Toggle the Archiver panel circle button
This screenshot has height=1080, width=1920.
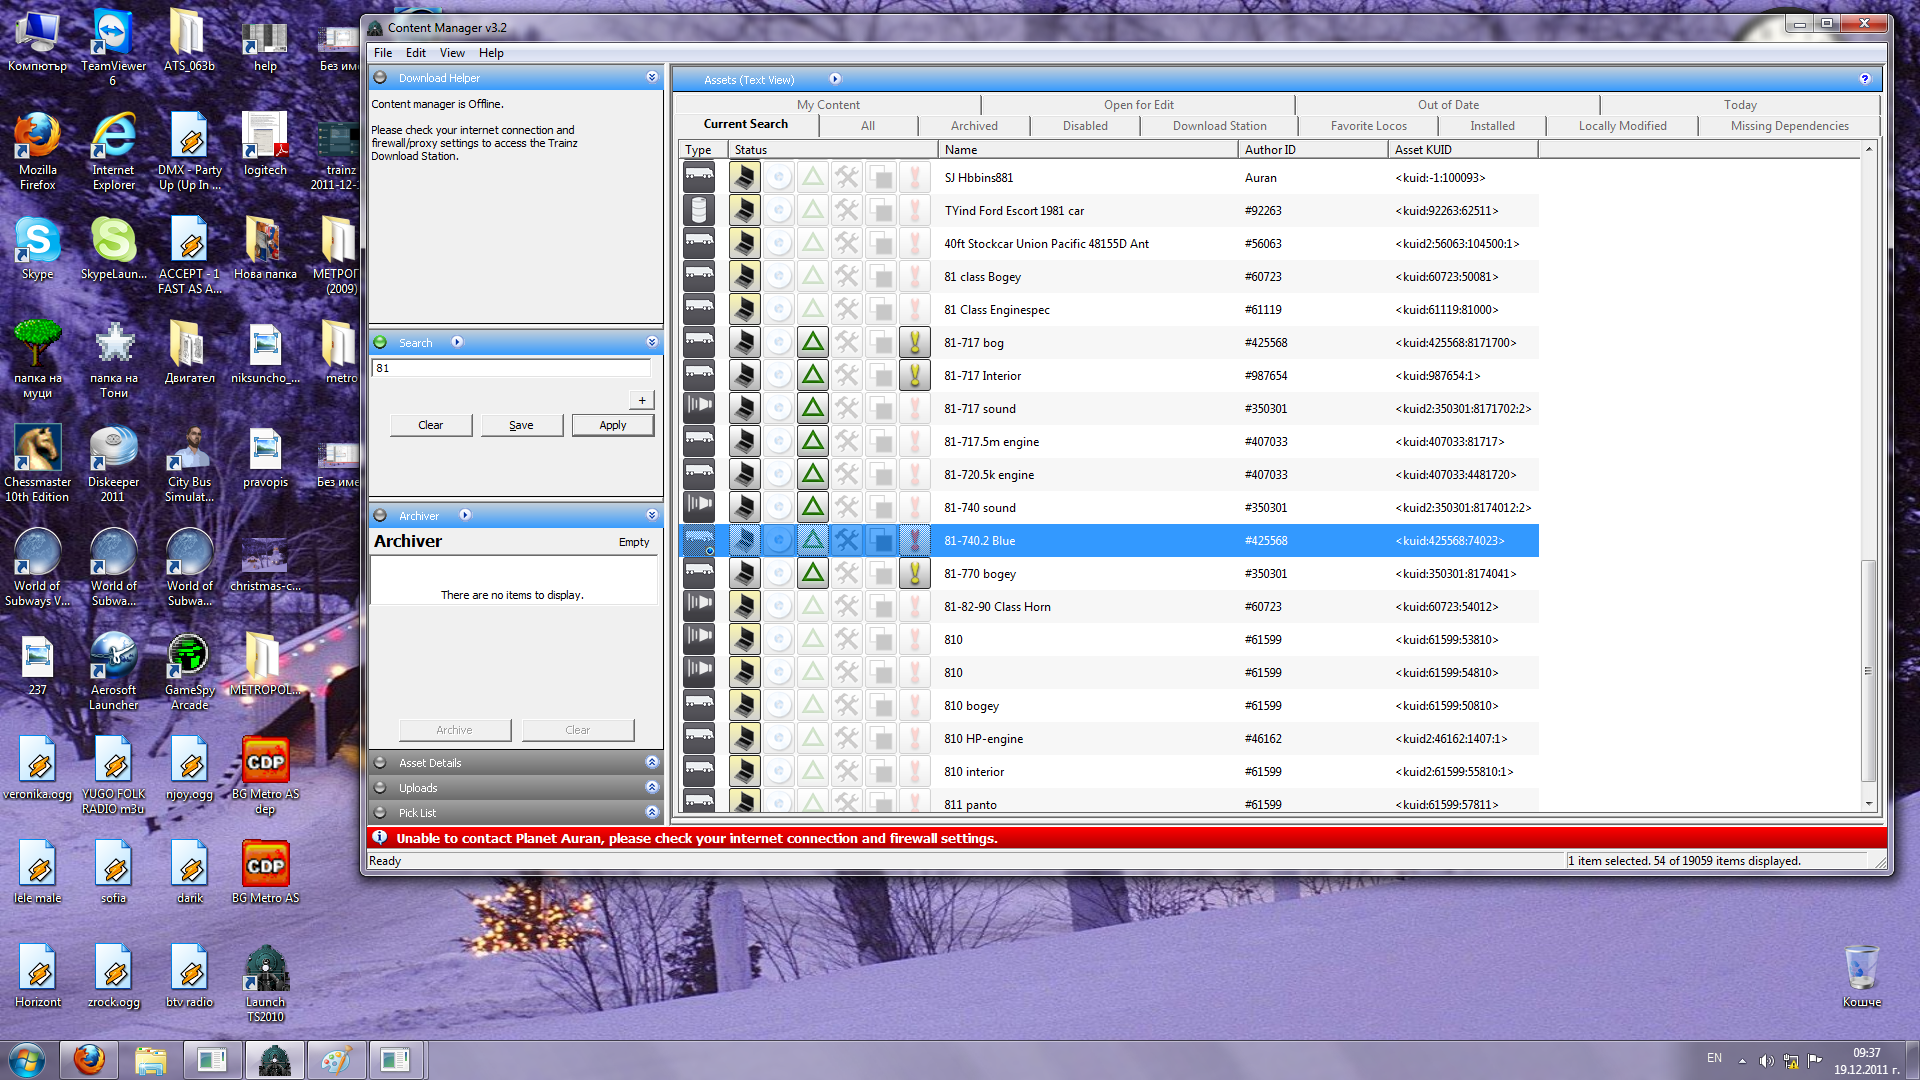click(x=380, y=516)
